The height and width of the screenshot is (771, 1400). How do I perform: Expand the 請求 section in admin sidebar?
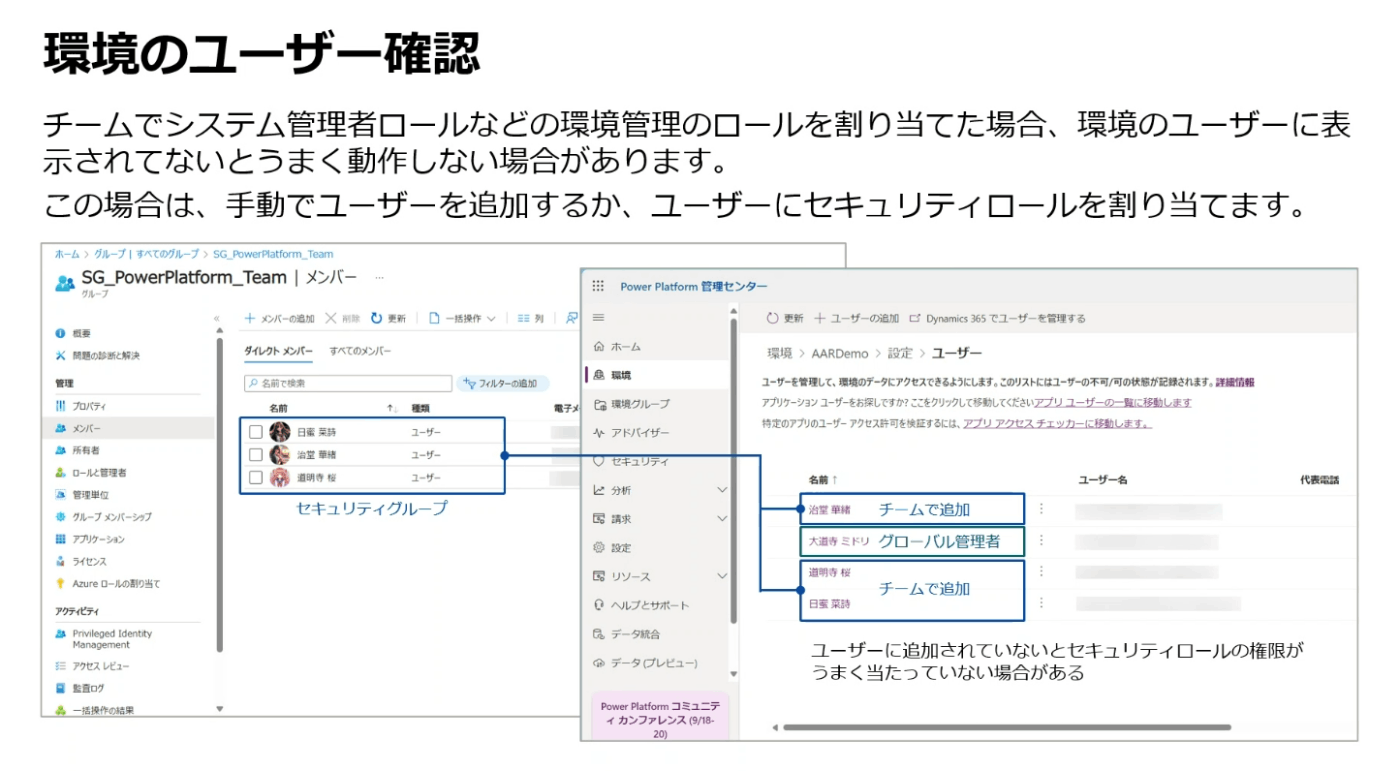click(x=722, y=519)
